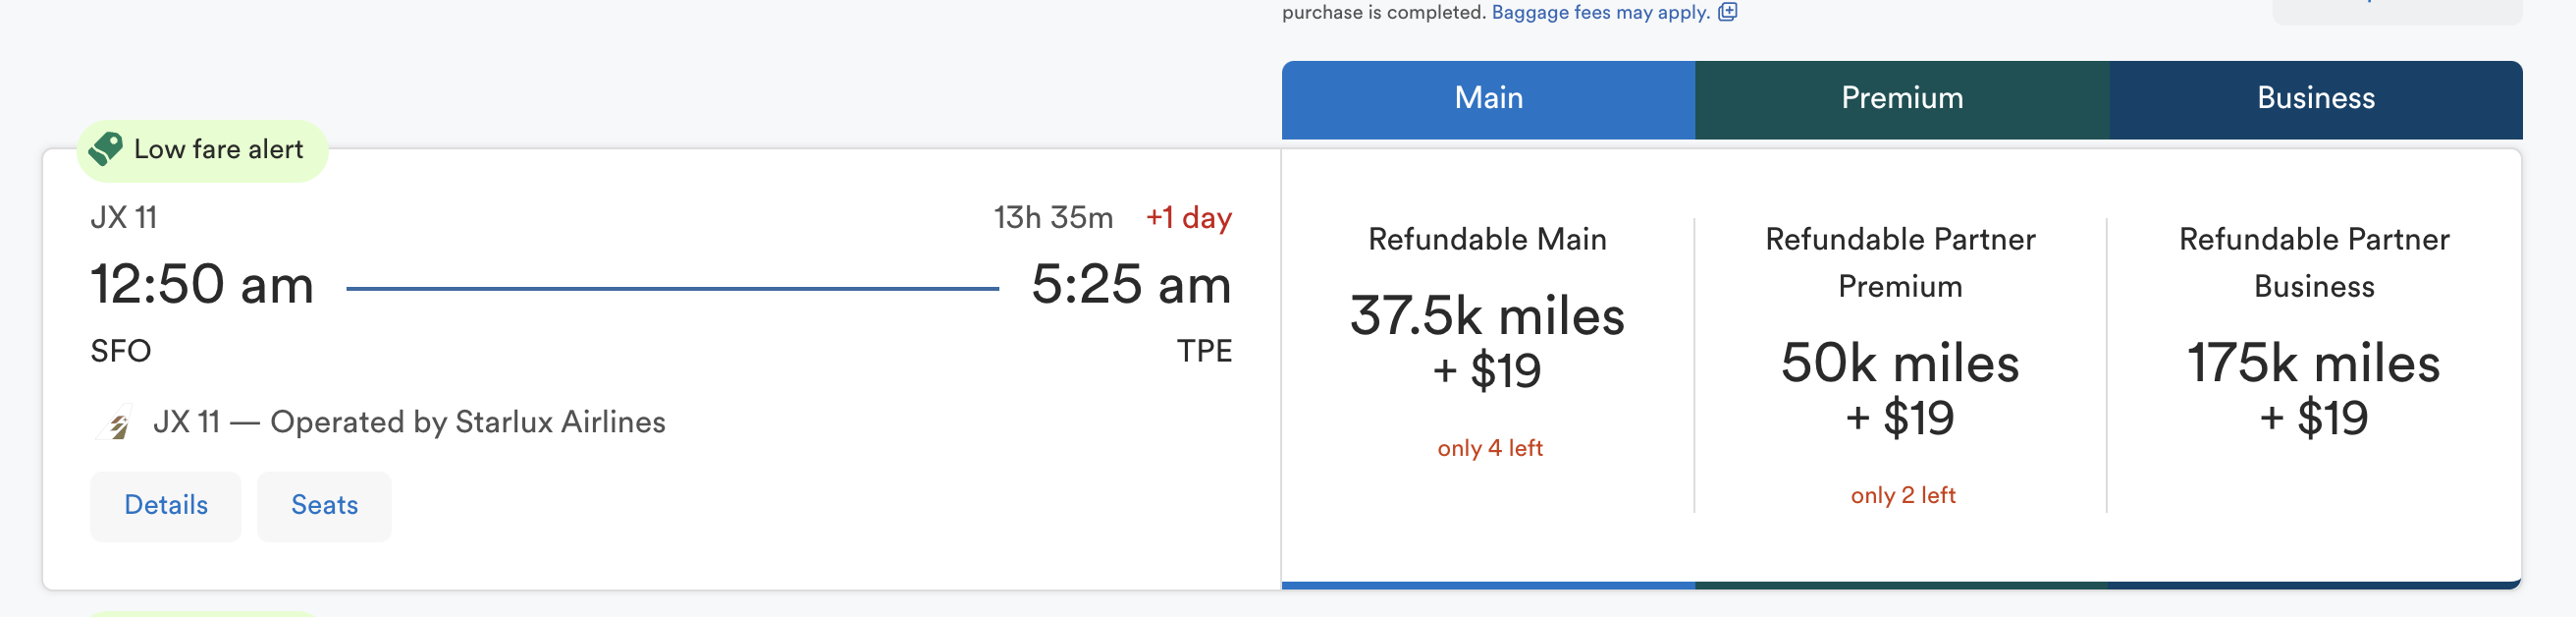Click the 5:25 am arrival time
Image resolution: width=2576 pixels, height=617 pixels.
coord(1131,285)
